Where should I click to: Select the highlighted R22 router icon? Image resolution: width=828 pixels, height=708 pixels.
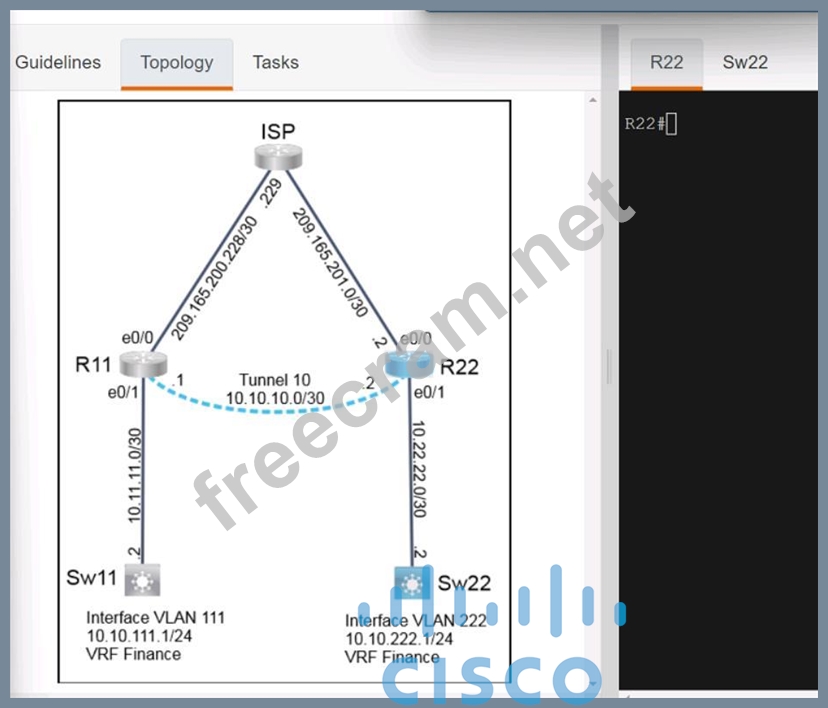(x=407, y=365)
